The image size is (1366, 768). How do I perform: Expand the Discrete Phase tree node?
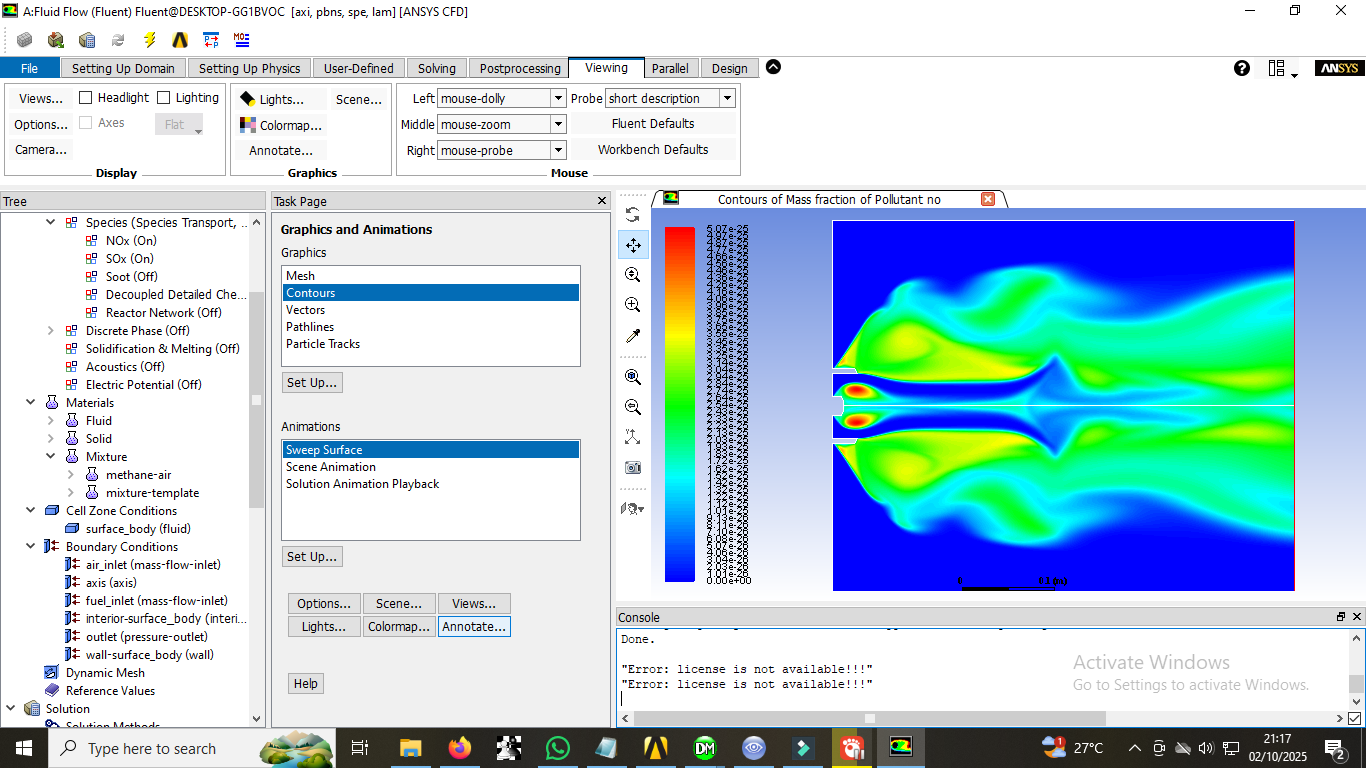point(51,331)
